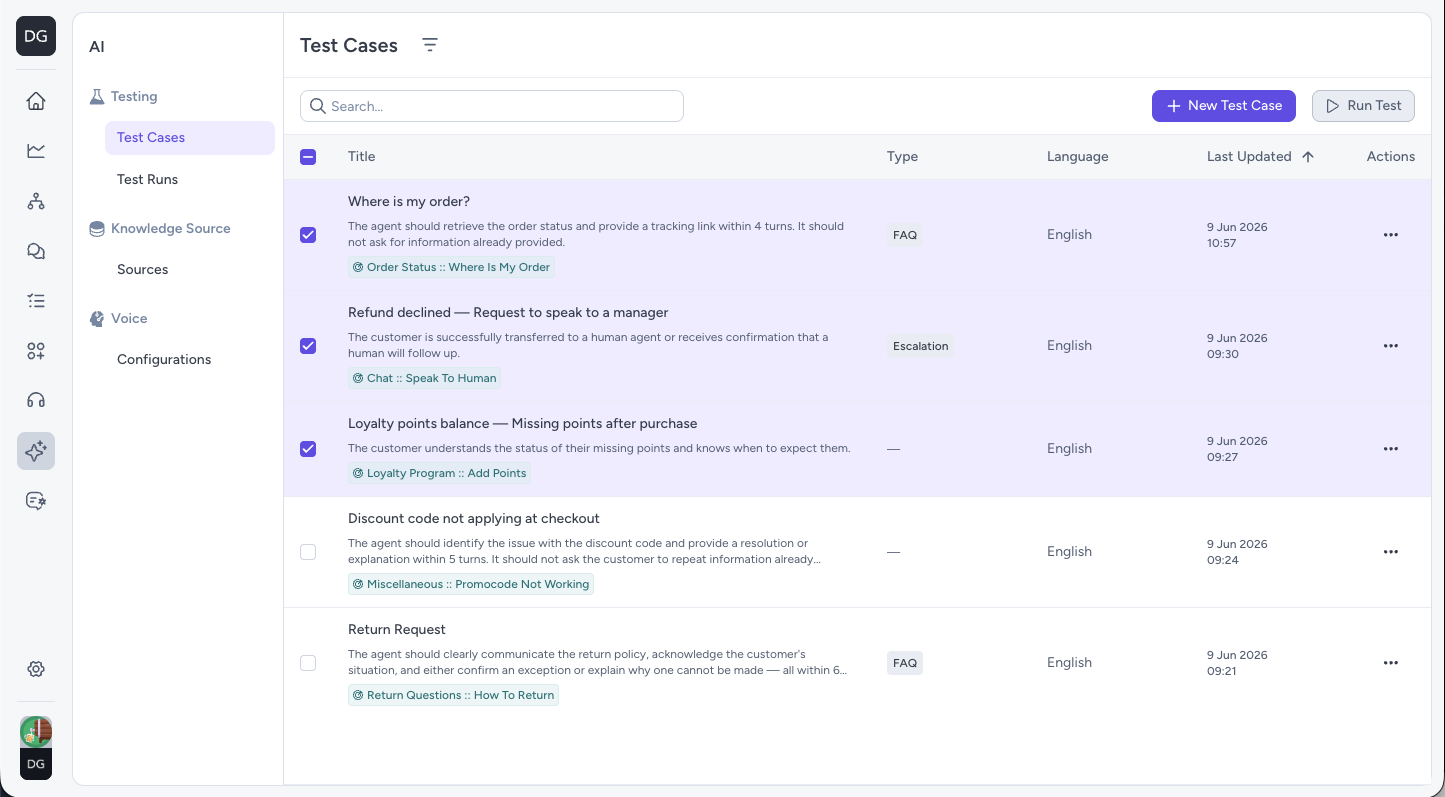Click the Voice head icon
The image size is (1445, 797).
(97, 319)
